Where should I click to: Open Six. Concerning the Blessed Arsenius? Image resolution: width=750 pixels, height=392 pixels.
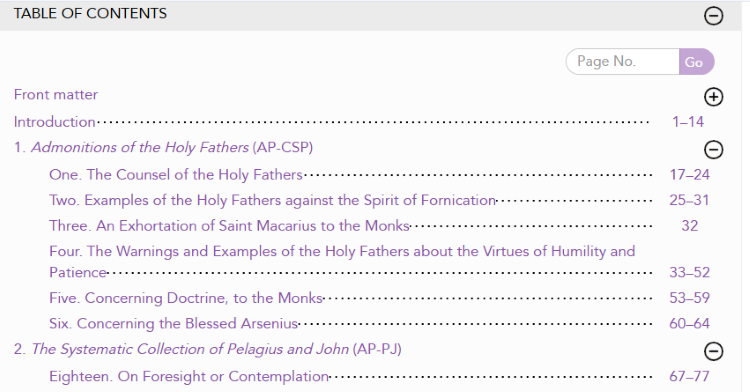coord(174,324)
